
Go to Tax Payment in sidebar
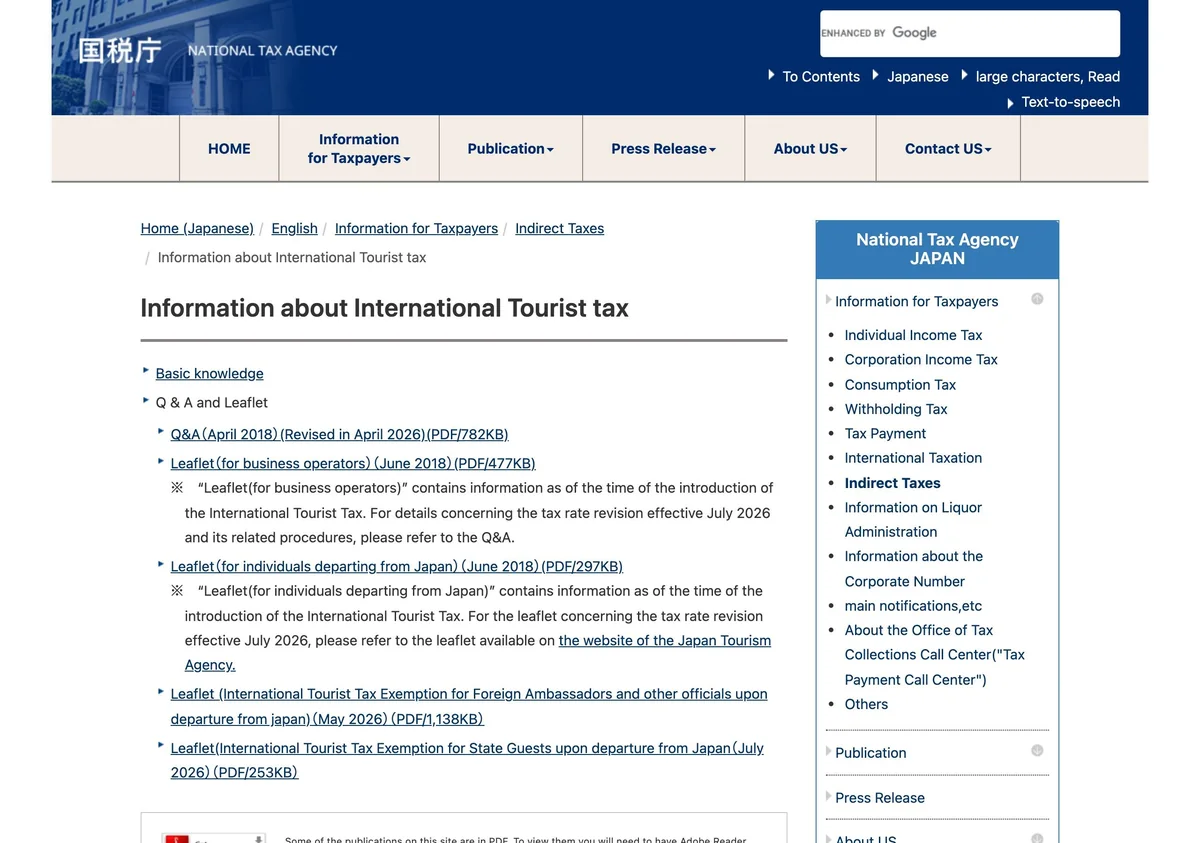coord(885,433)
